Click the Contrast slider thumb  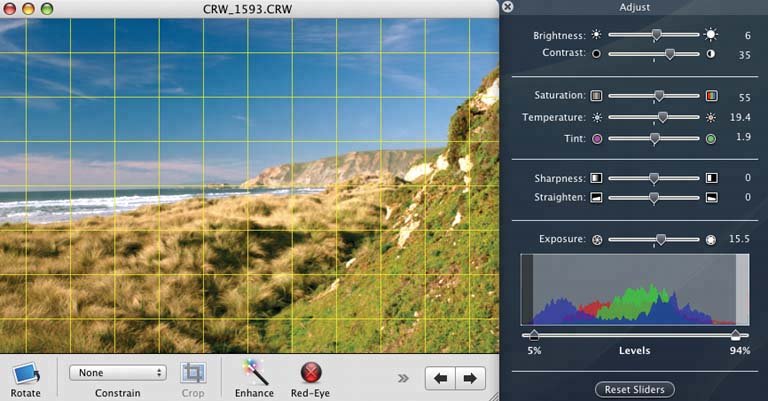pos(670,54)
